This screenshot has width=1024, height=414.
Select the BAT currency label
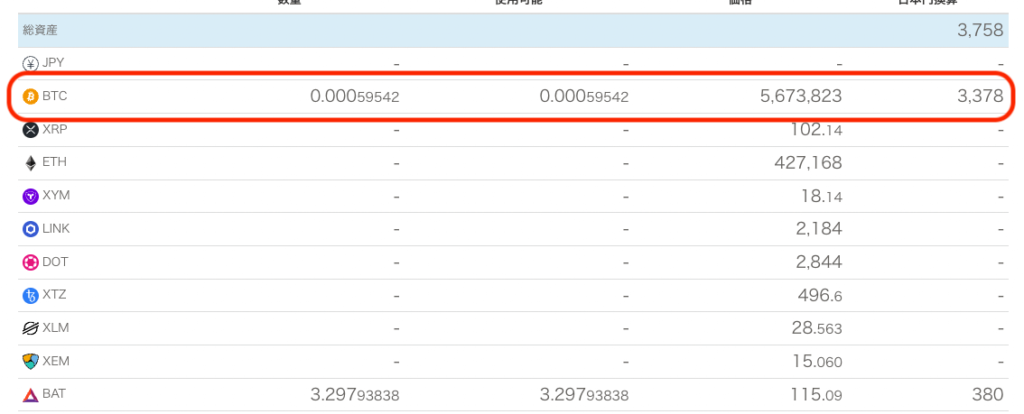[x=54, y=394]
